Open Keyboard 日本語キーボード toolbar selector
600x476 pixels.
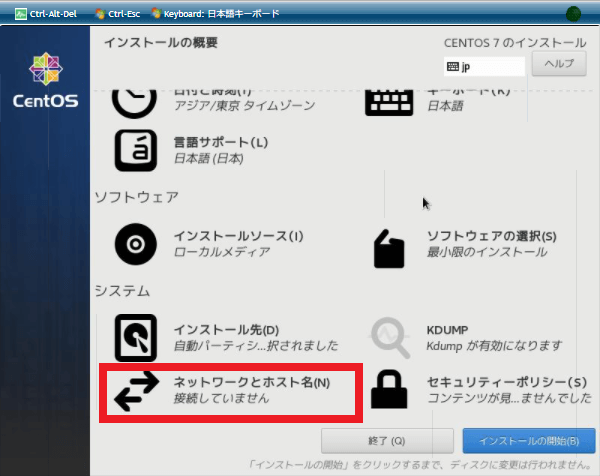[215, 14]
